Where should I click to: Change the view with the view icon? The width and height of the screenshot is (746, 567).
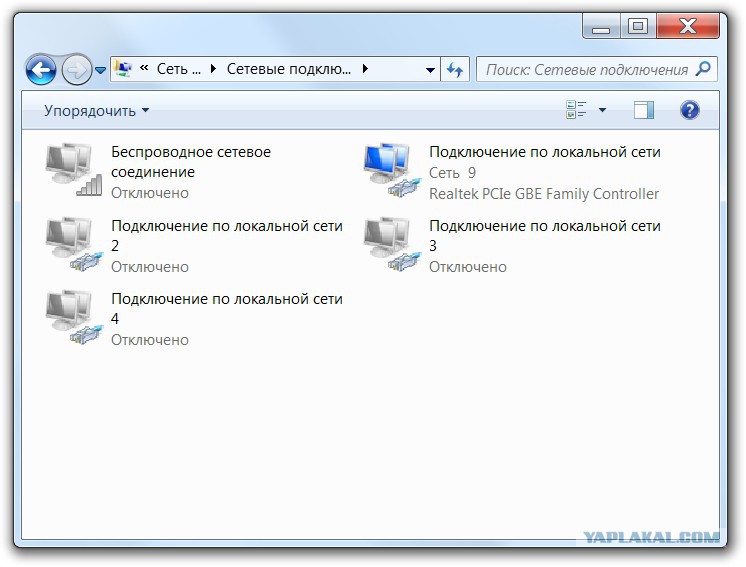click(x=576, y=110)
